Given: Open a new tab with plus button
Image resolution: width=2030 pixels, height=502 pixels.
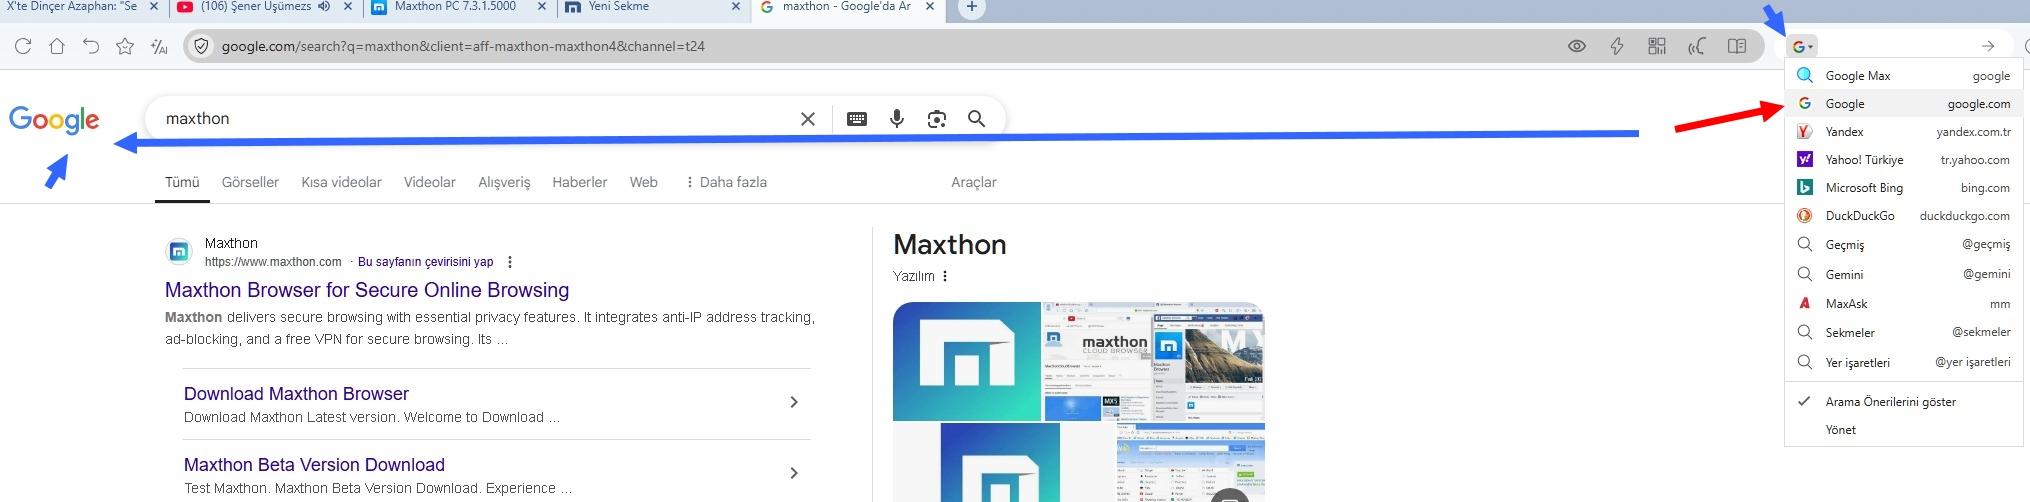Looking at the screenshot, I should point(971,8).
